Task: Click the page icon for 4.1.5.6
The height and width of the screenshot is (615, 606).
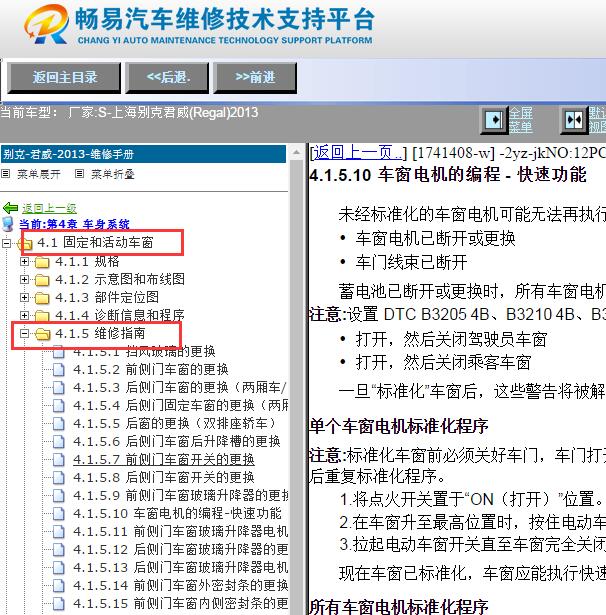Action: (x=59, y=442)
